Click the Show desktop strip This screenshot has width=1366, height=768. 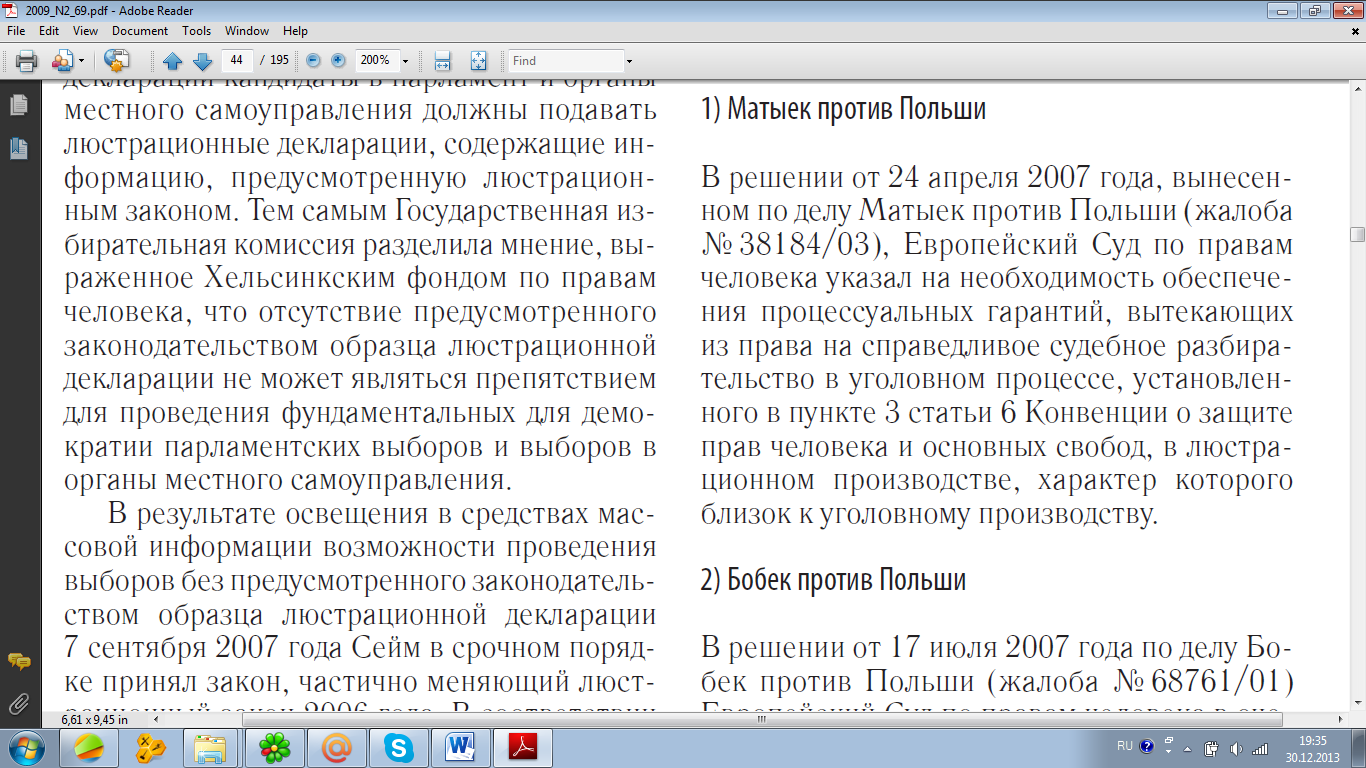(x=1359, y=747)
